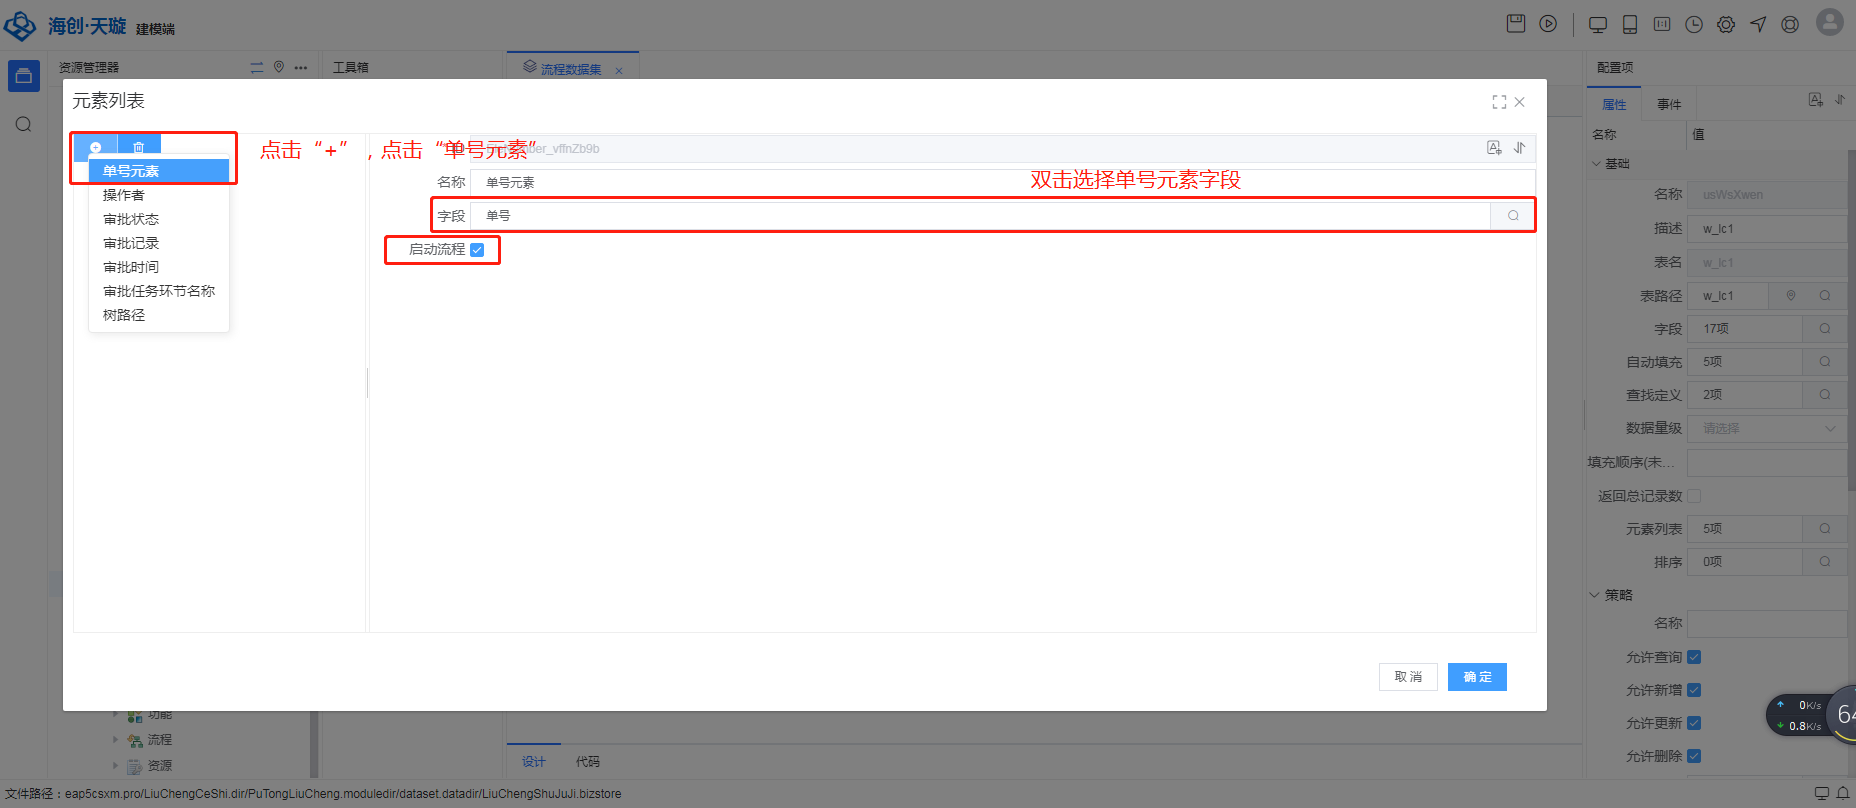Screen dimensions: 1856x808
Task: Expand the 流程 tree node
Action: click(x=115, y=740)
